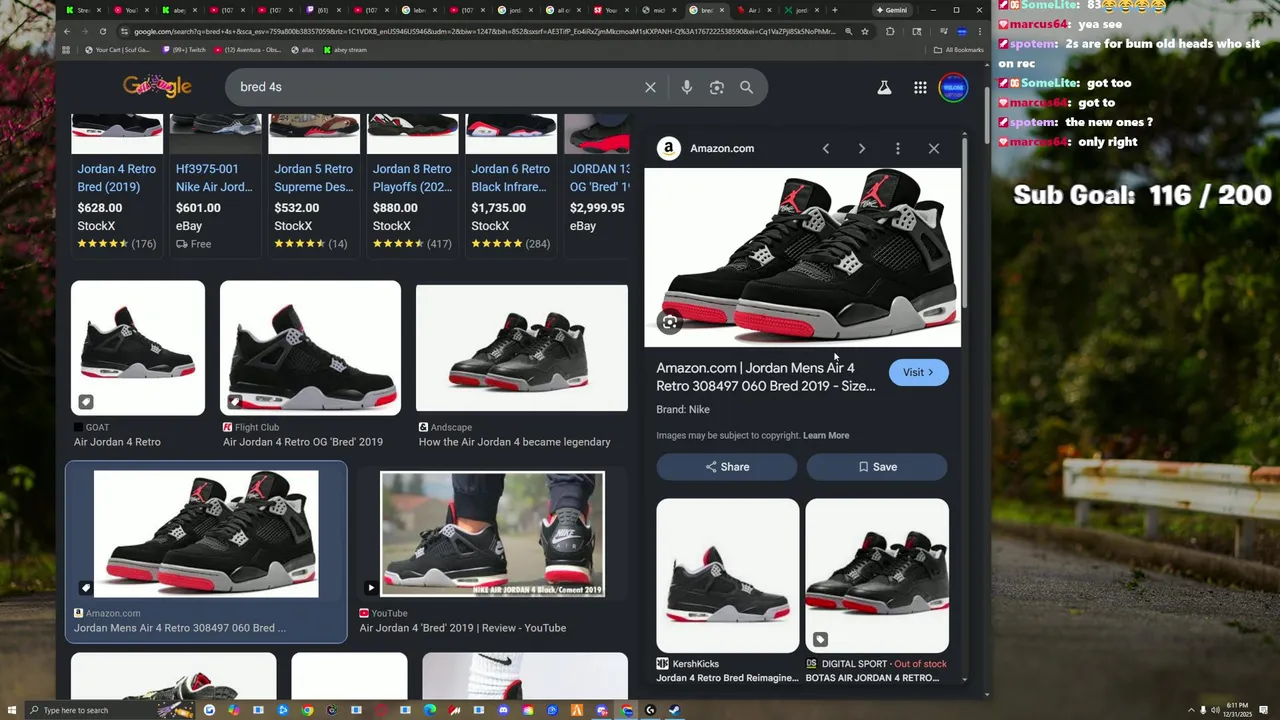This screenshot has height=720, width=1280.
Task: Open the YouTube Jordan 4 Bred review thumbnail
Action: pos(492,534)
